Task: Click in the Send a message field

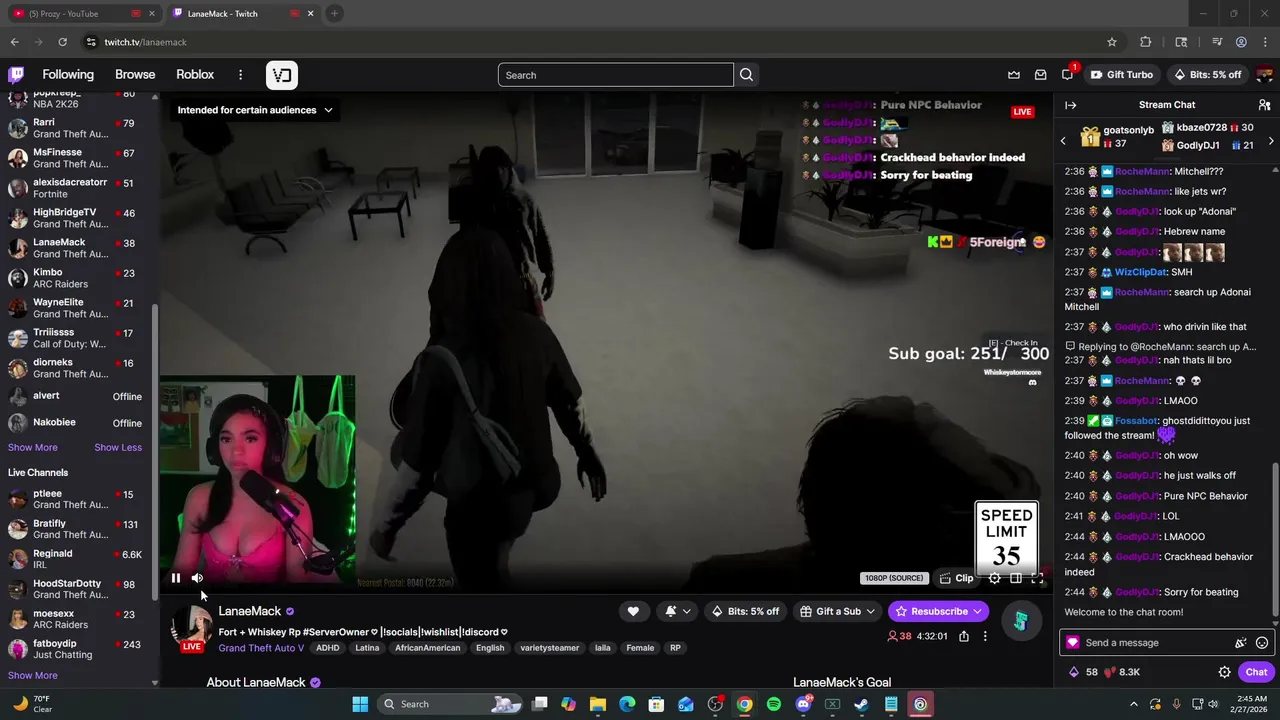Action: (x=1156, y=643)
